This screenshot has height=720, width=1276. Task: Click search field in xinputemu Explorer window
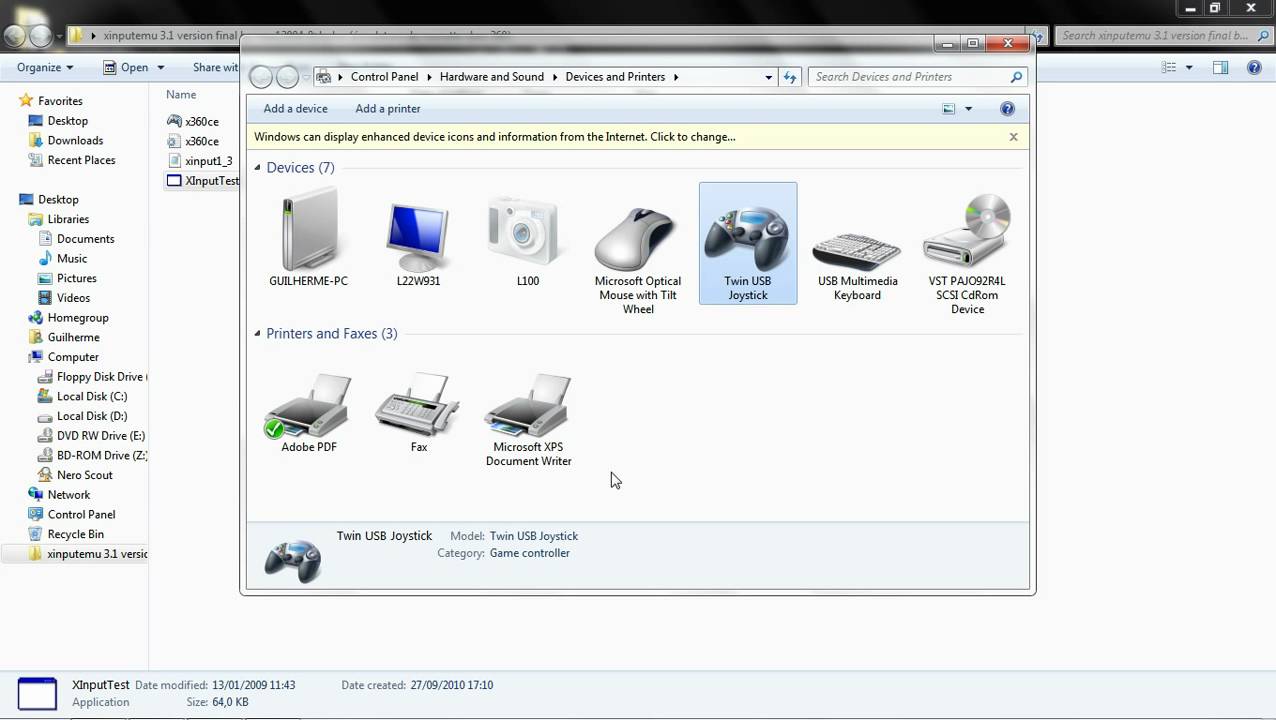tap(1163, 35)
